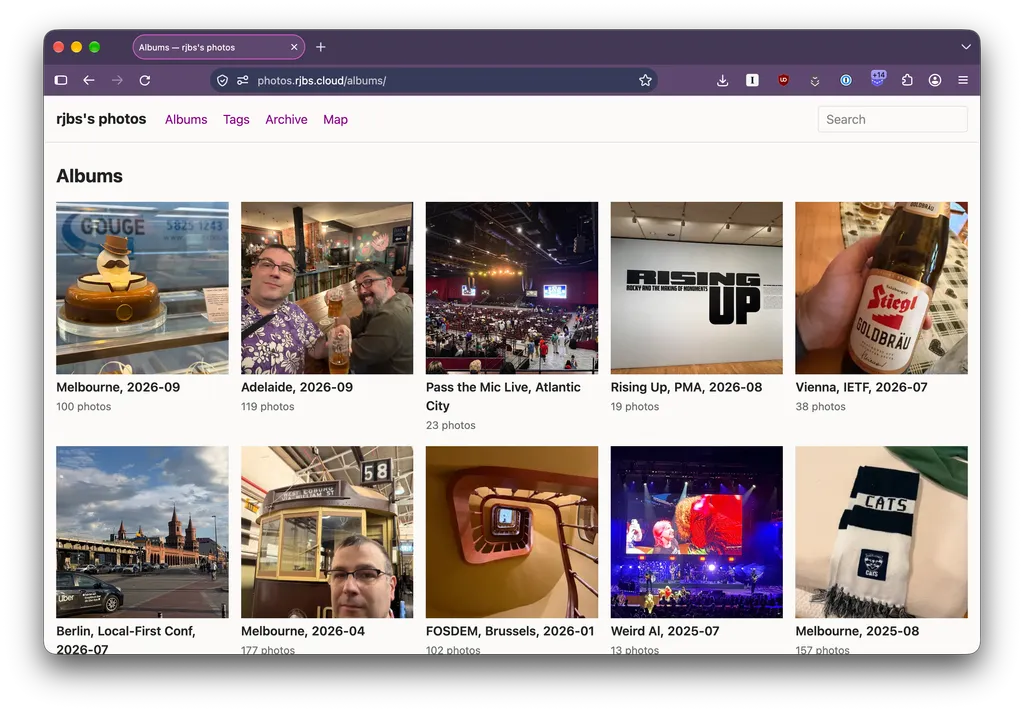Bookmark this page with the star
This screenshot has width=1024, height=712.
(645, 80)
